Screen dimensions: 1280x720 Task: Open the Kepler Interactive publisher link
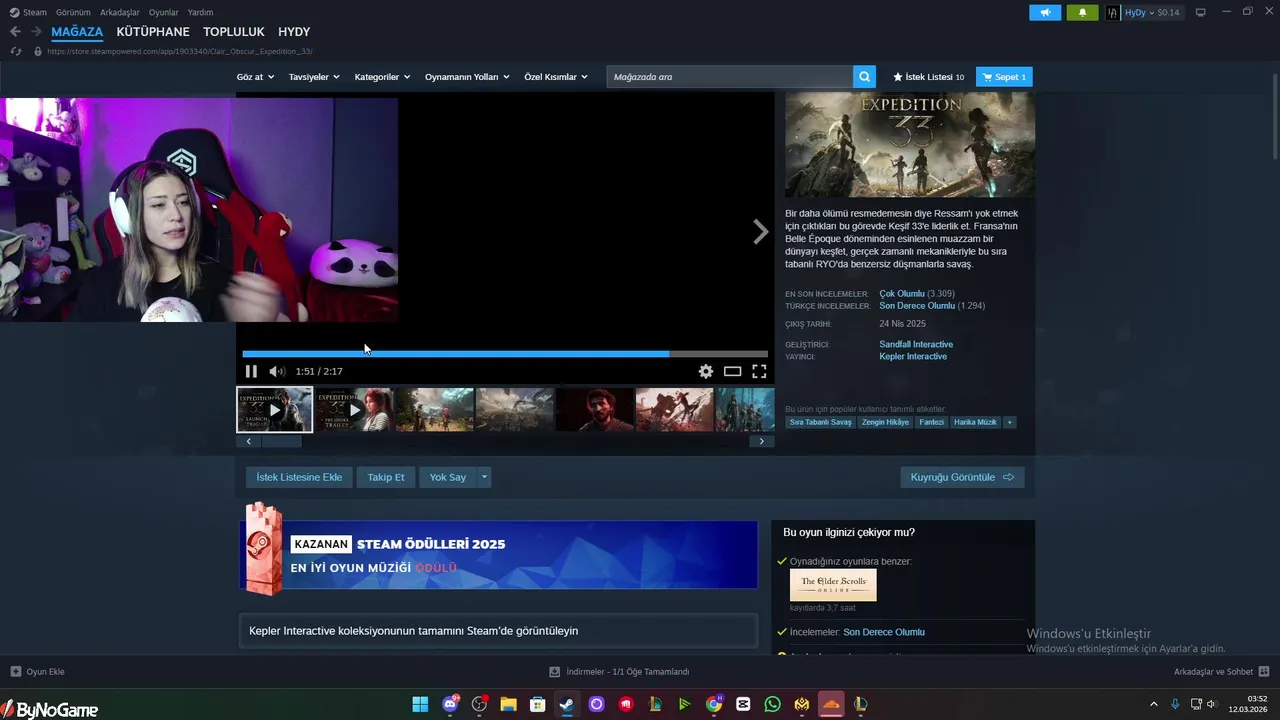click(913, 356)
